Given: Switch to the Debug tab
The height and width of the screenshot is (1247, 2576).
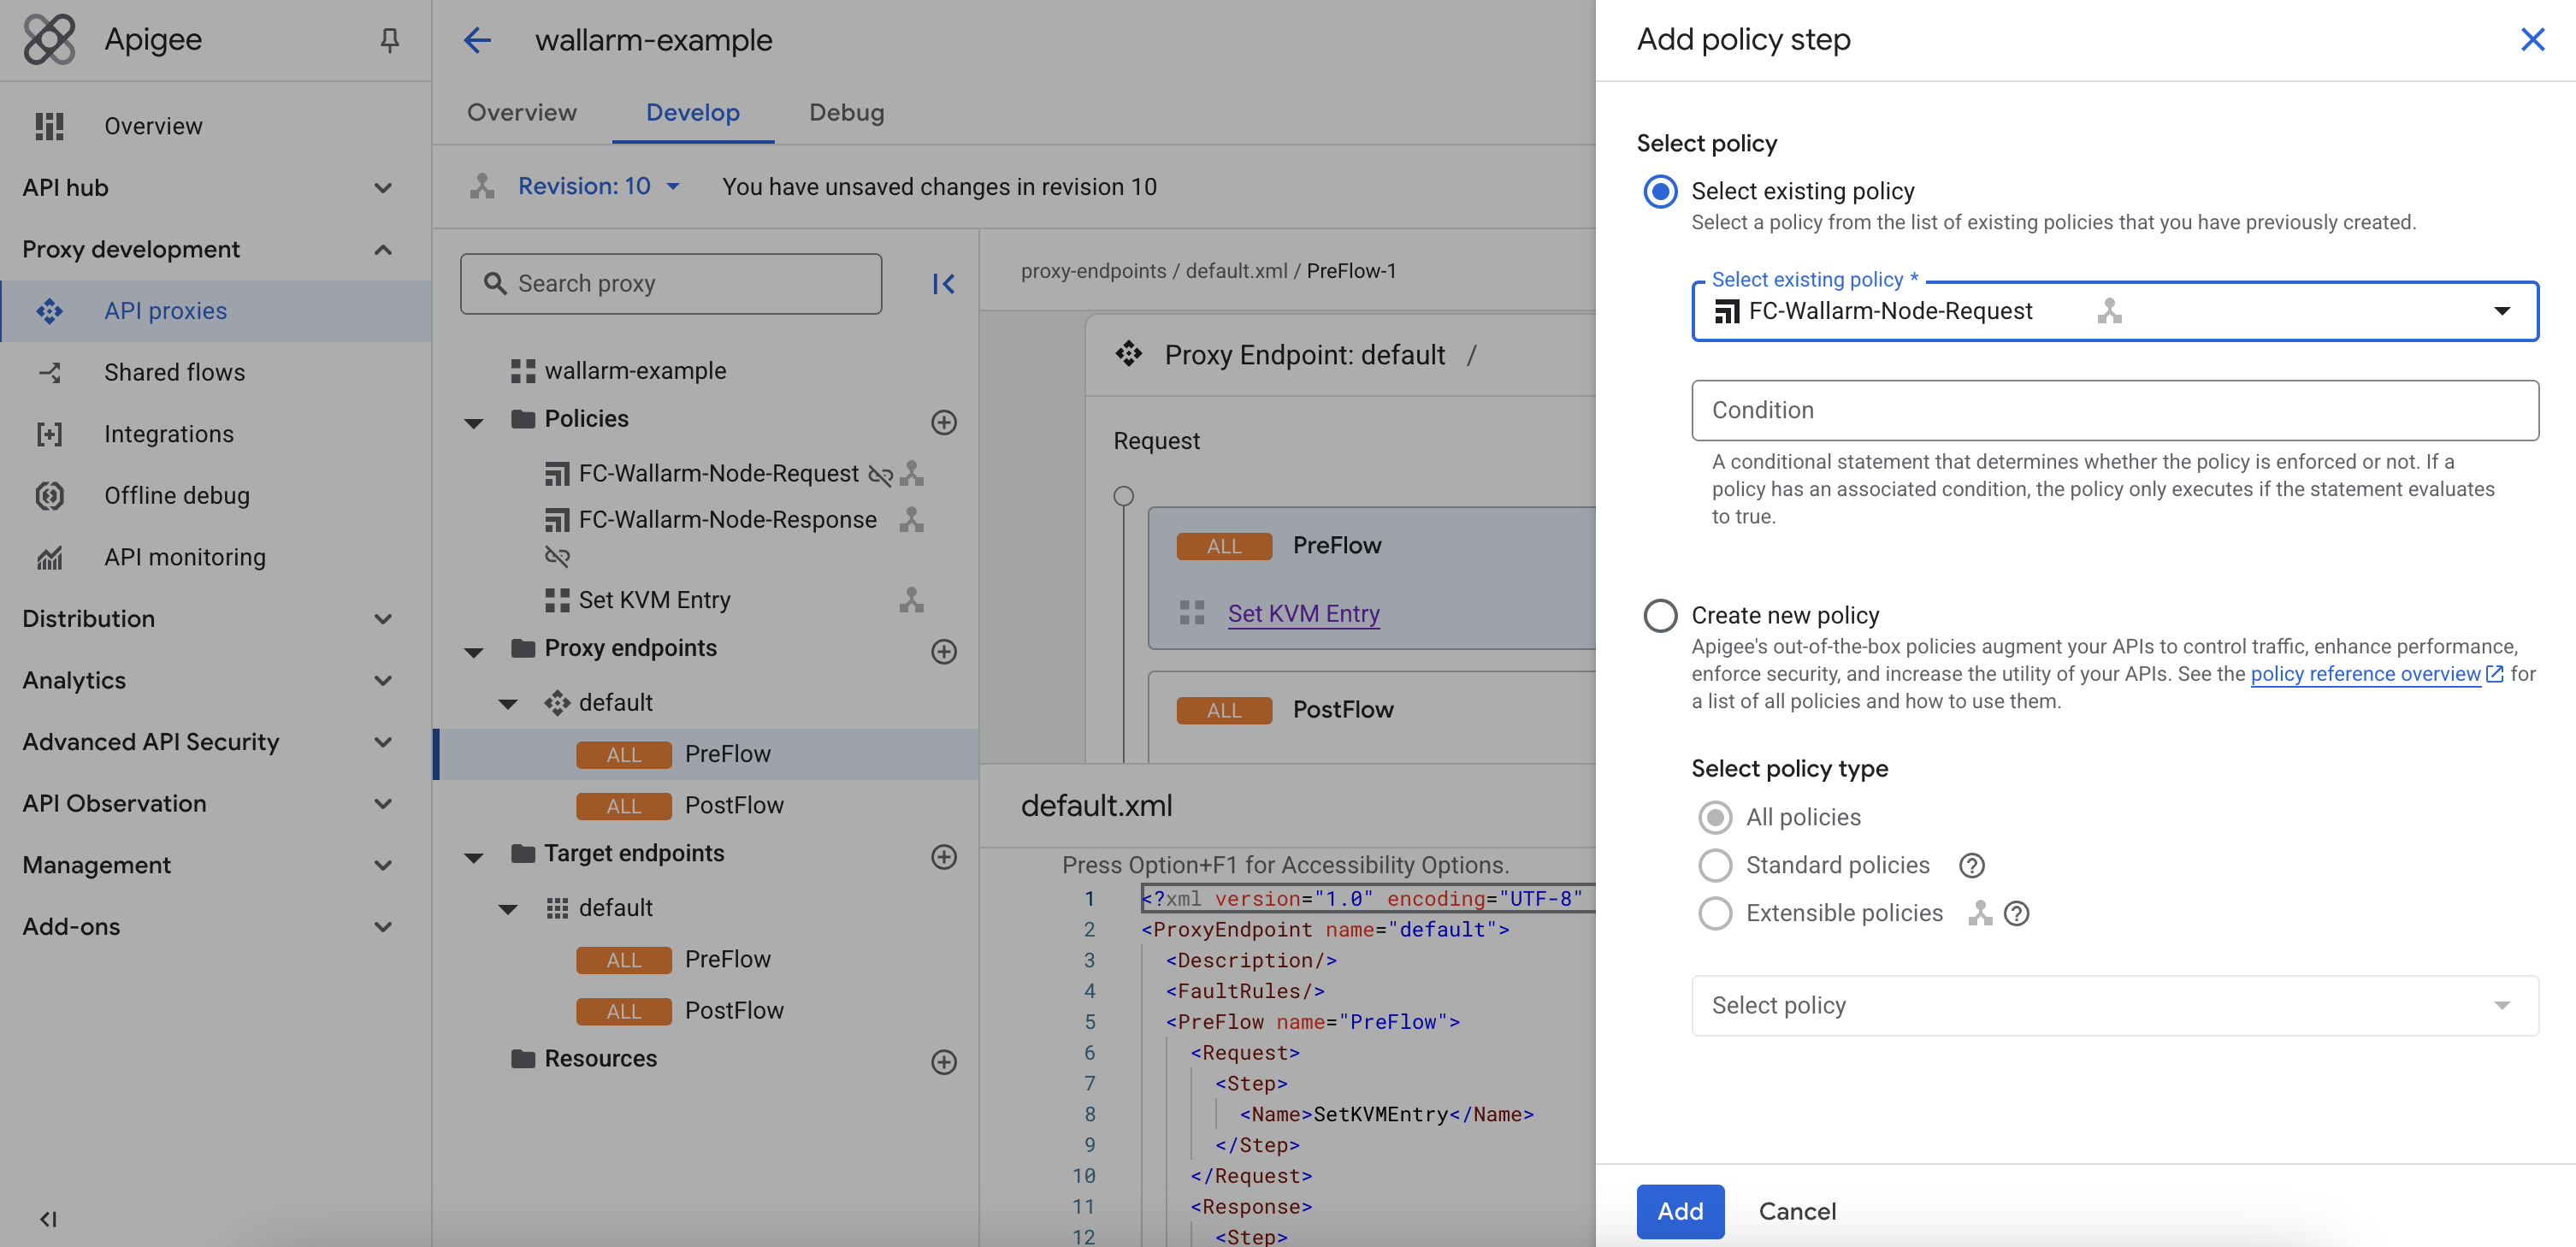Looking at the screenshot, I should click(846, 113).
